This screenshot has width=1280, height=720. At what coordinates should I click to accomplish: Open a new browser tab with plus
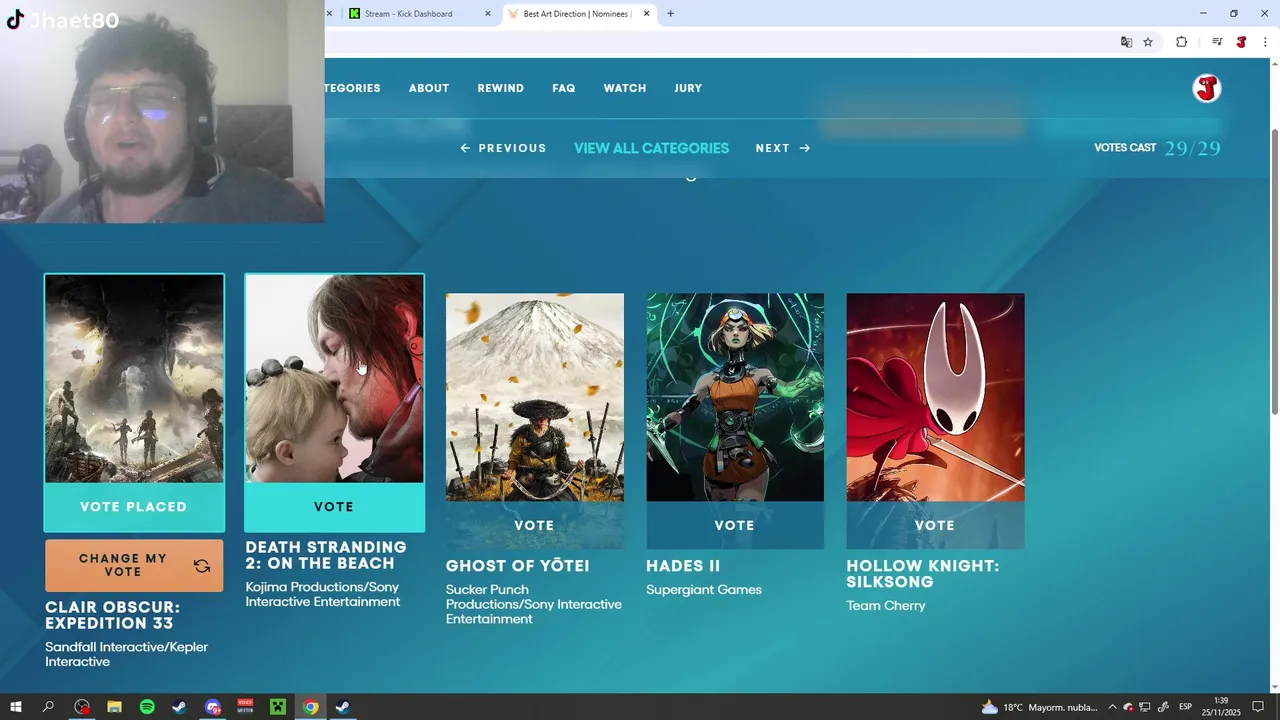point(670,13)
